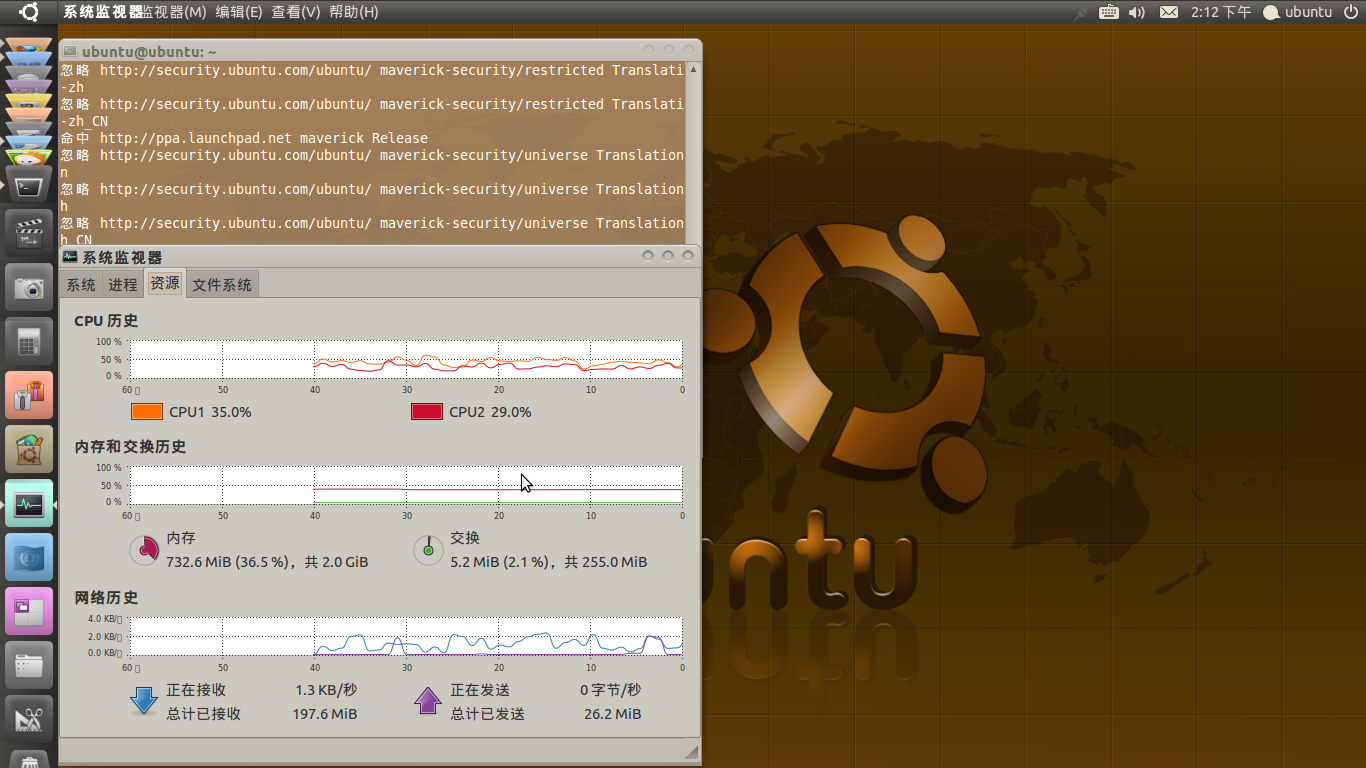Click the 系统监视器 window title bar

click(380, 257)
